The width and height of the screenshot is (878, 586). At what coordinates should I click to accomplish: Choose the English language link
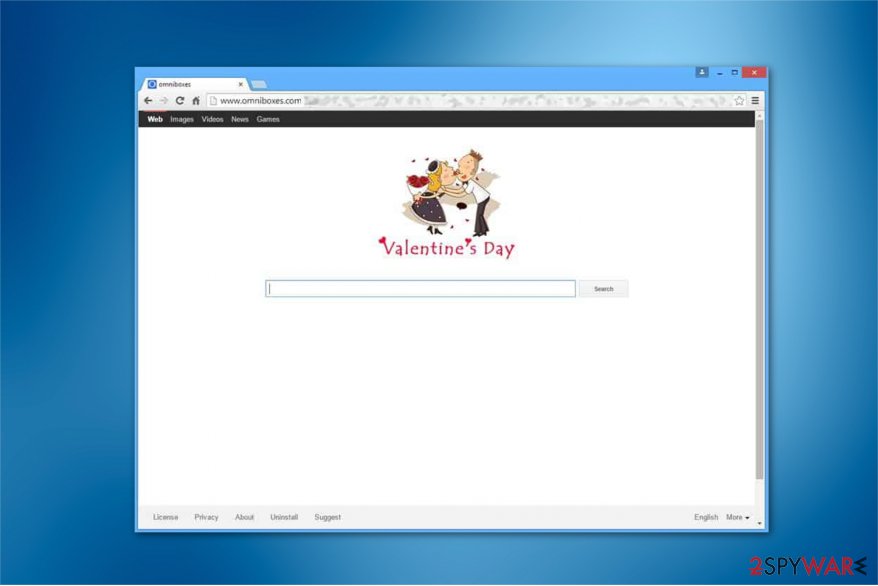coord(706,517)
